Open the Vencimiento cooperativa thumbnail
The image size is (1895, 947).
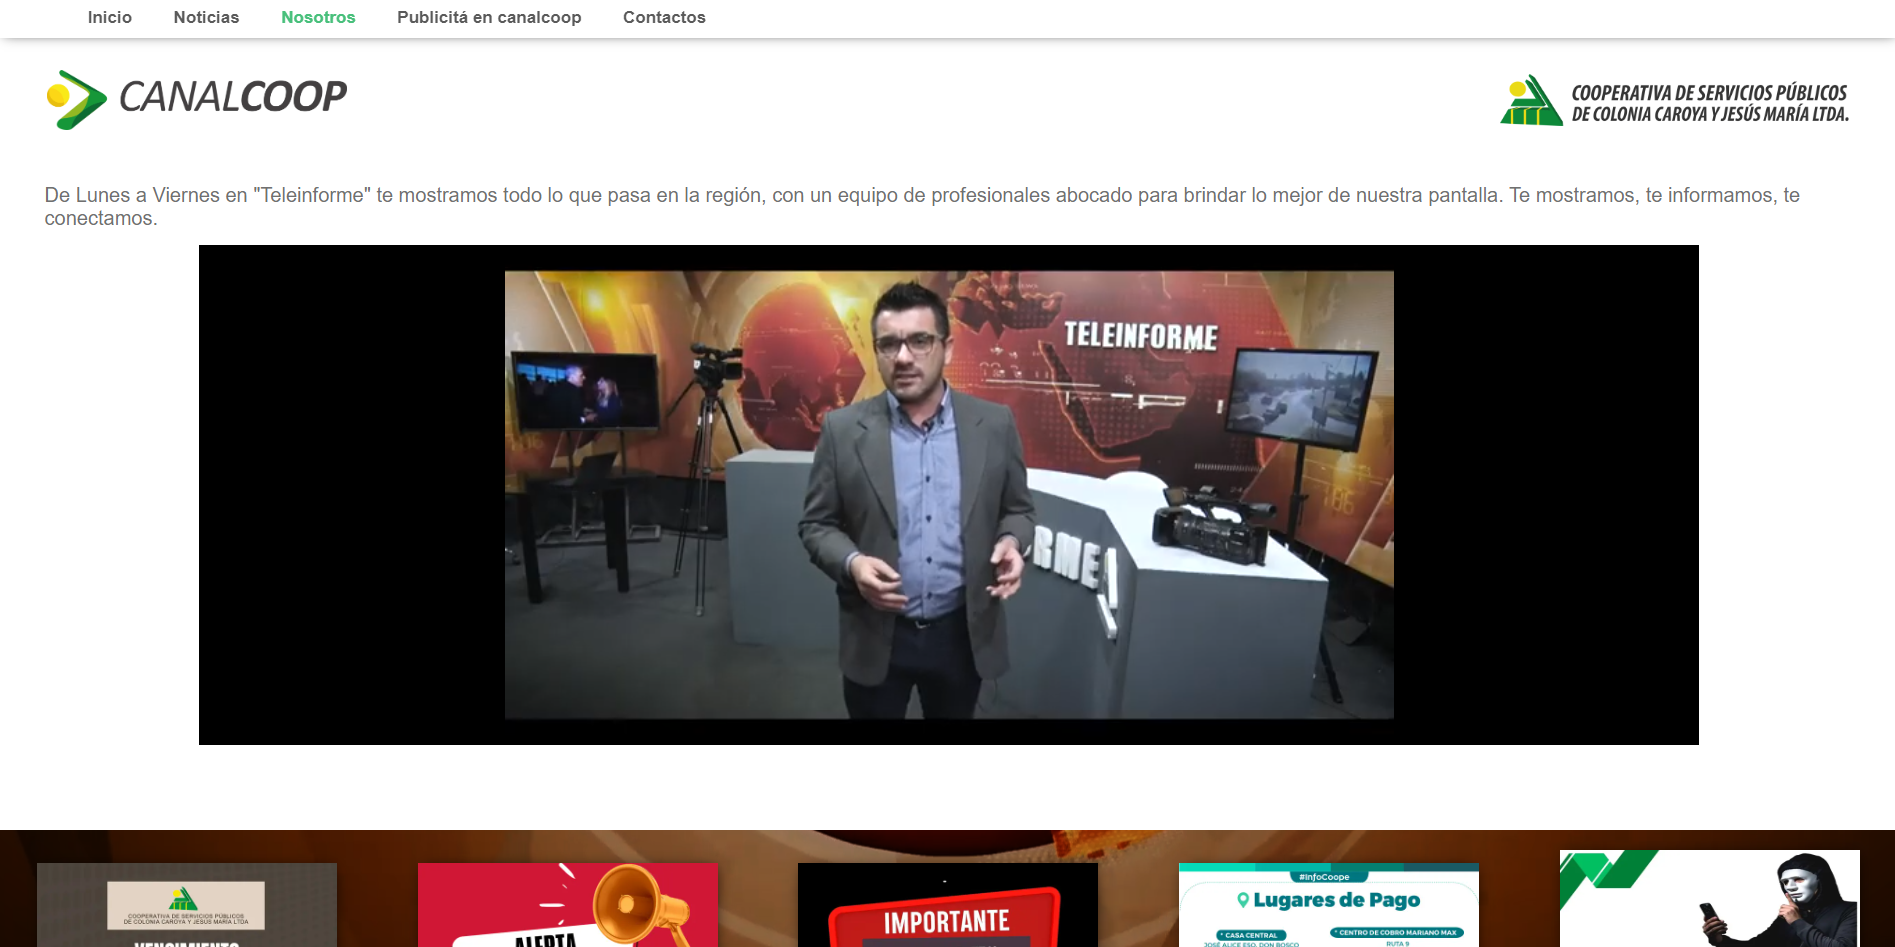point(187,905)
